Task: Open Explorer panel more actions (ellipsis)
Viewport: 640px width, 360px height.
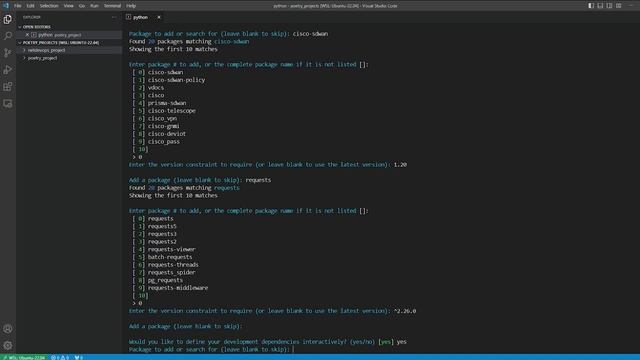Action: [114, 17]
